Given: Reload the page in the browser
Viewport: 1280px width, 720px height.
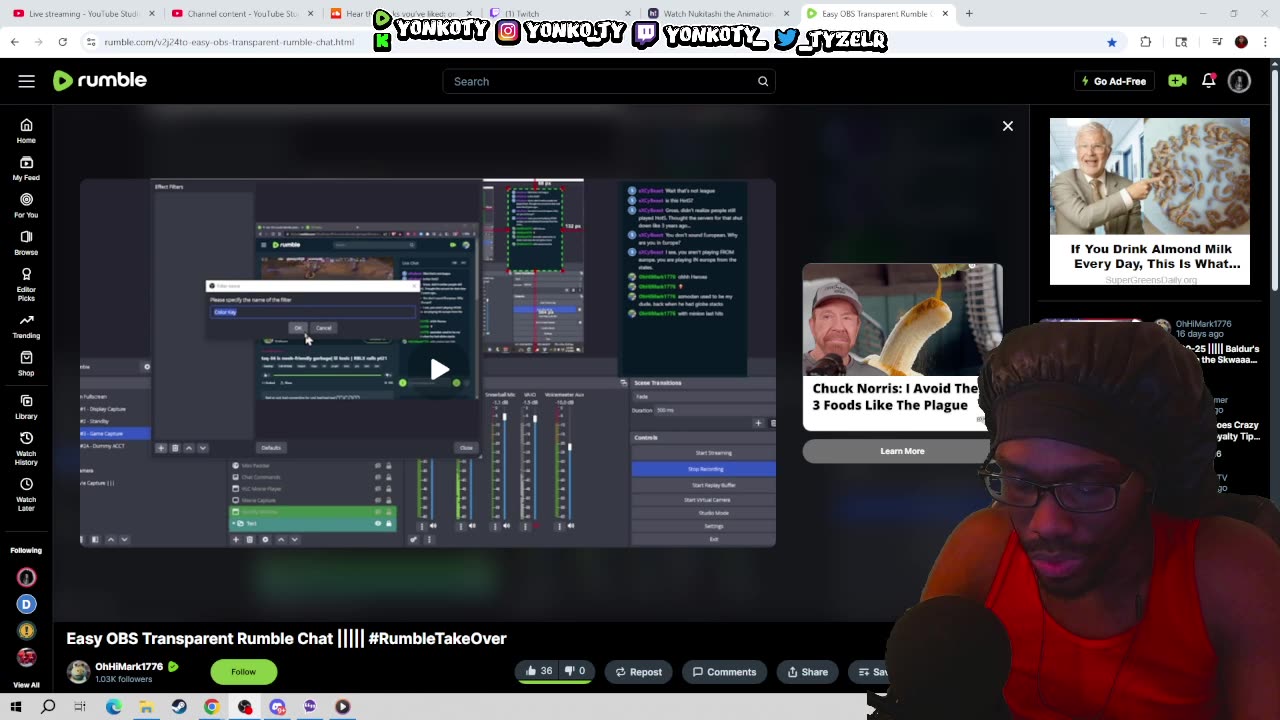Looking at the screenshot, I should pyautogui.click(x=62, y=42).
